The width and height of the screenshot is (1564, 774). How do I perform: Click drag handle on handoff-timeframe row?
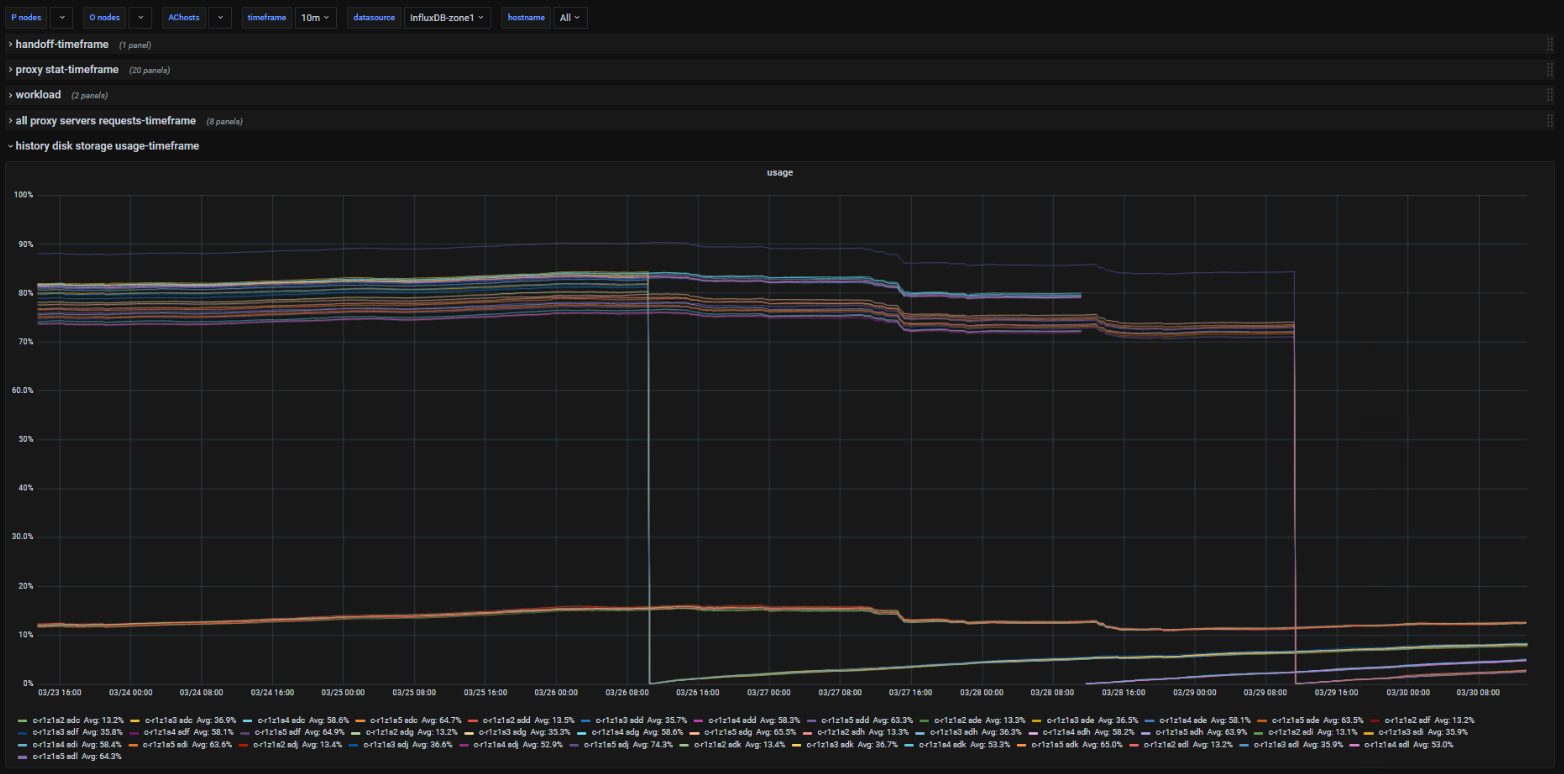pyautogui.click(x=1549, y=45)
